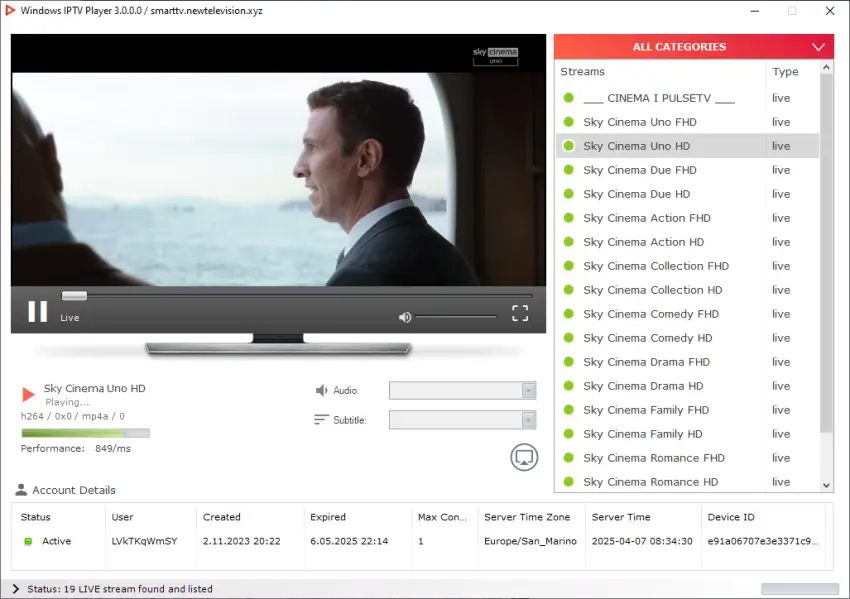Select Sky Cinema Collection HD stream

pos(687,290)
